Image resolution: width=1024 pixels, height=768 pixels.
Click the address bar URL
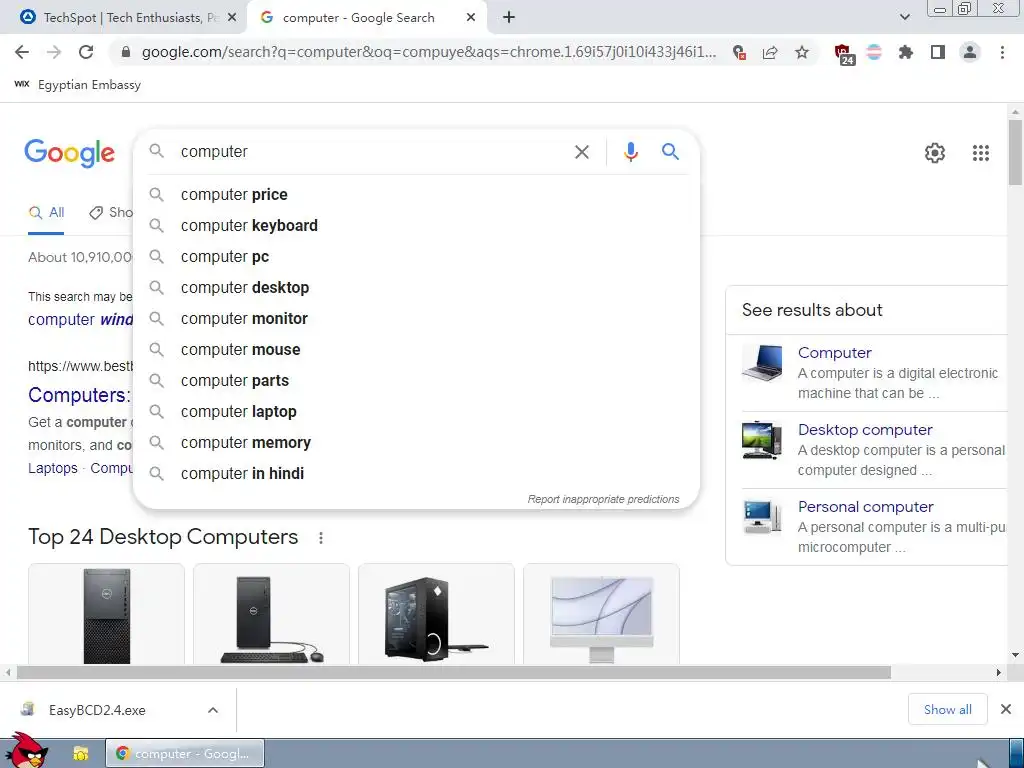point(428,52)
